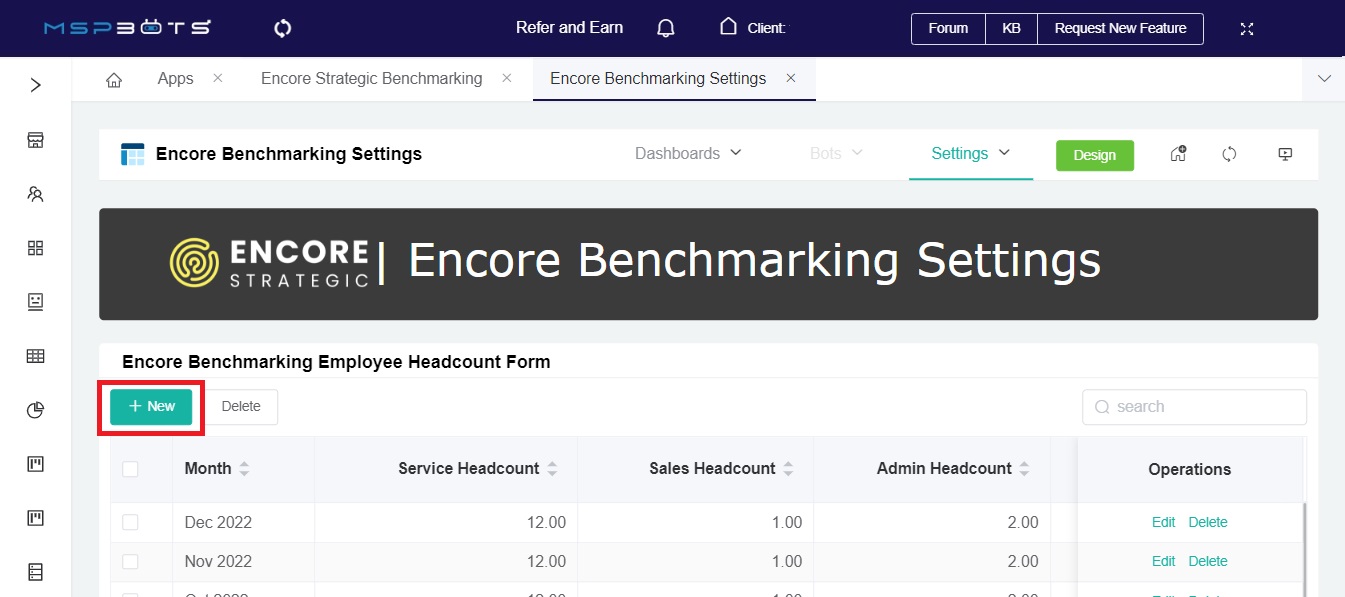Open the bot face icon in sidebar

[36, 301]
